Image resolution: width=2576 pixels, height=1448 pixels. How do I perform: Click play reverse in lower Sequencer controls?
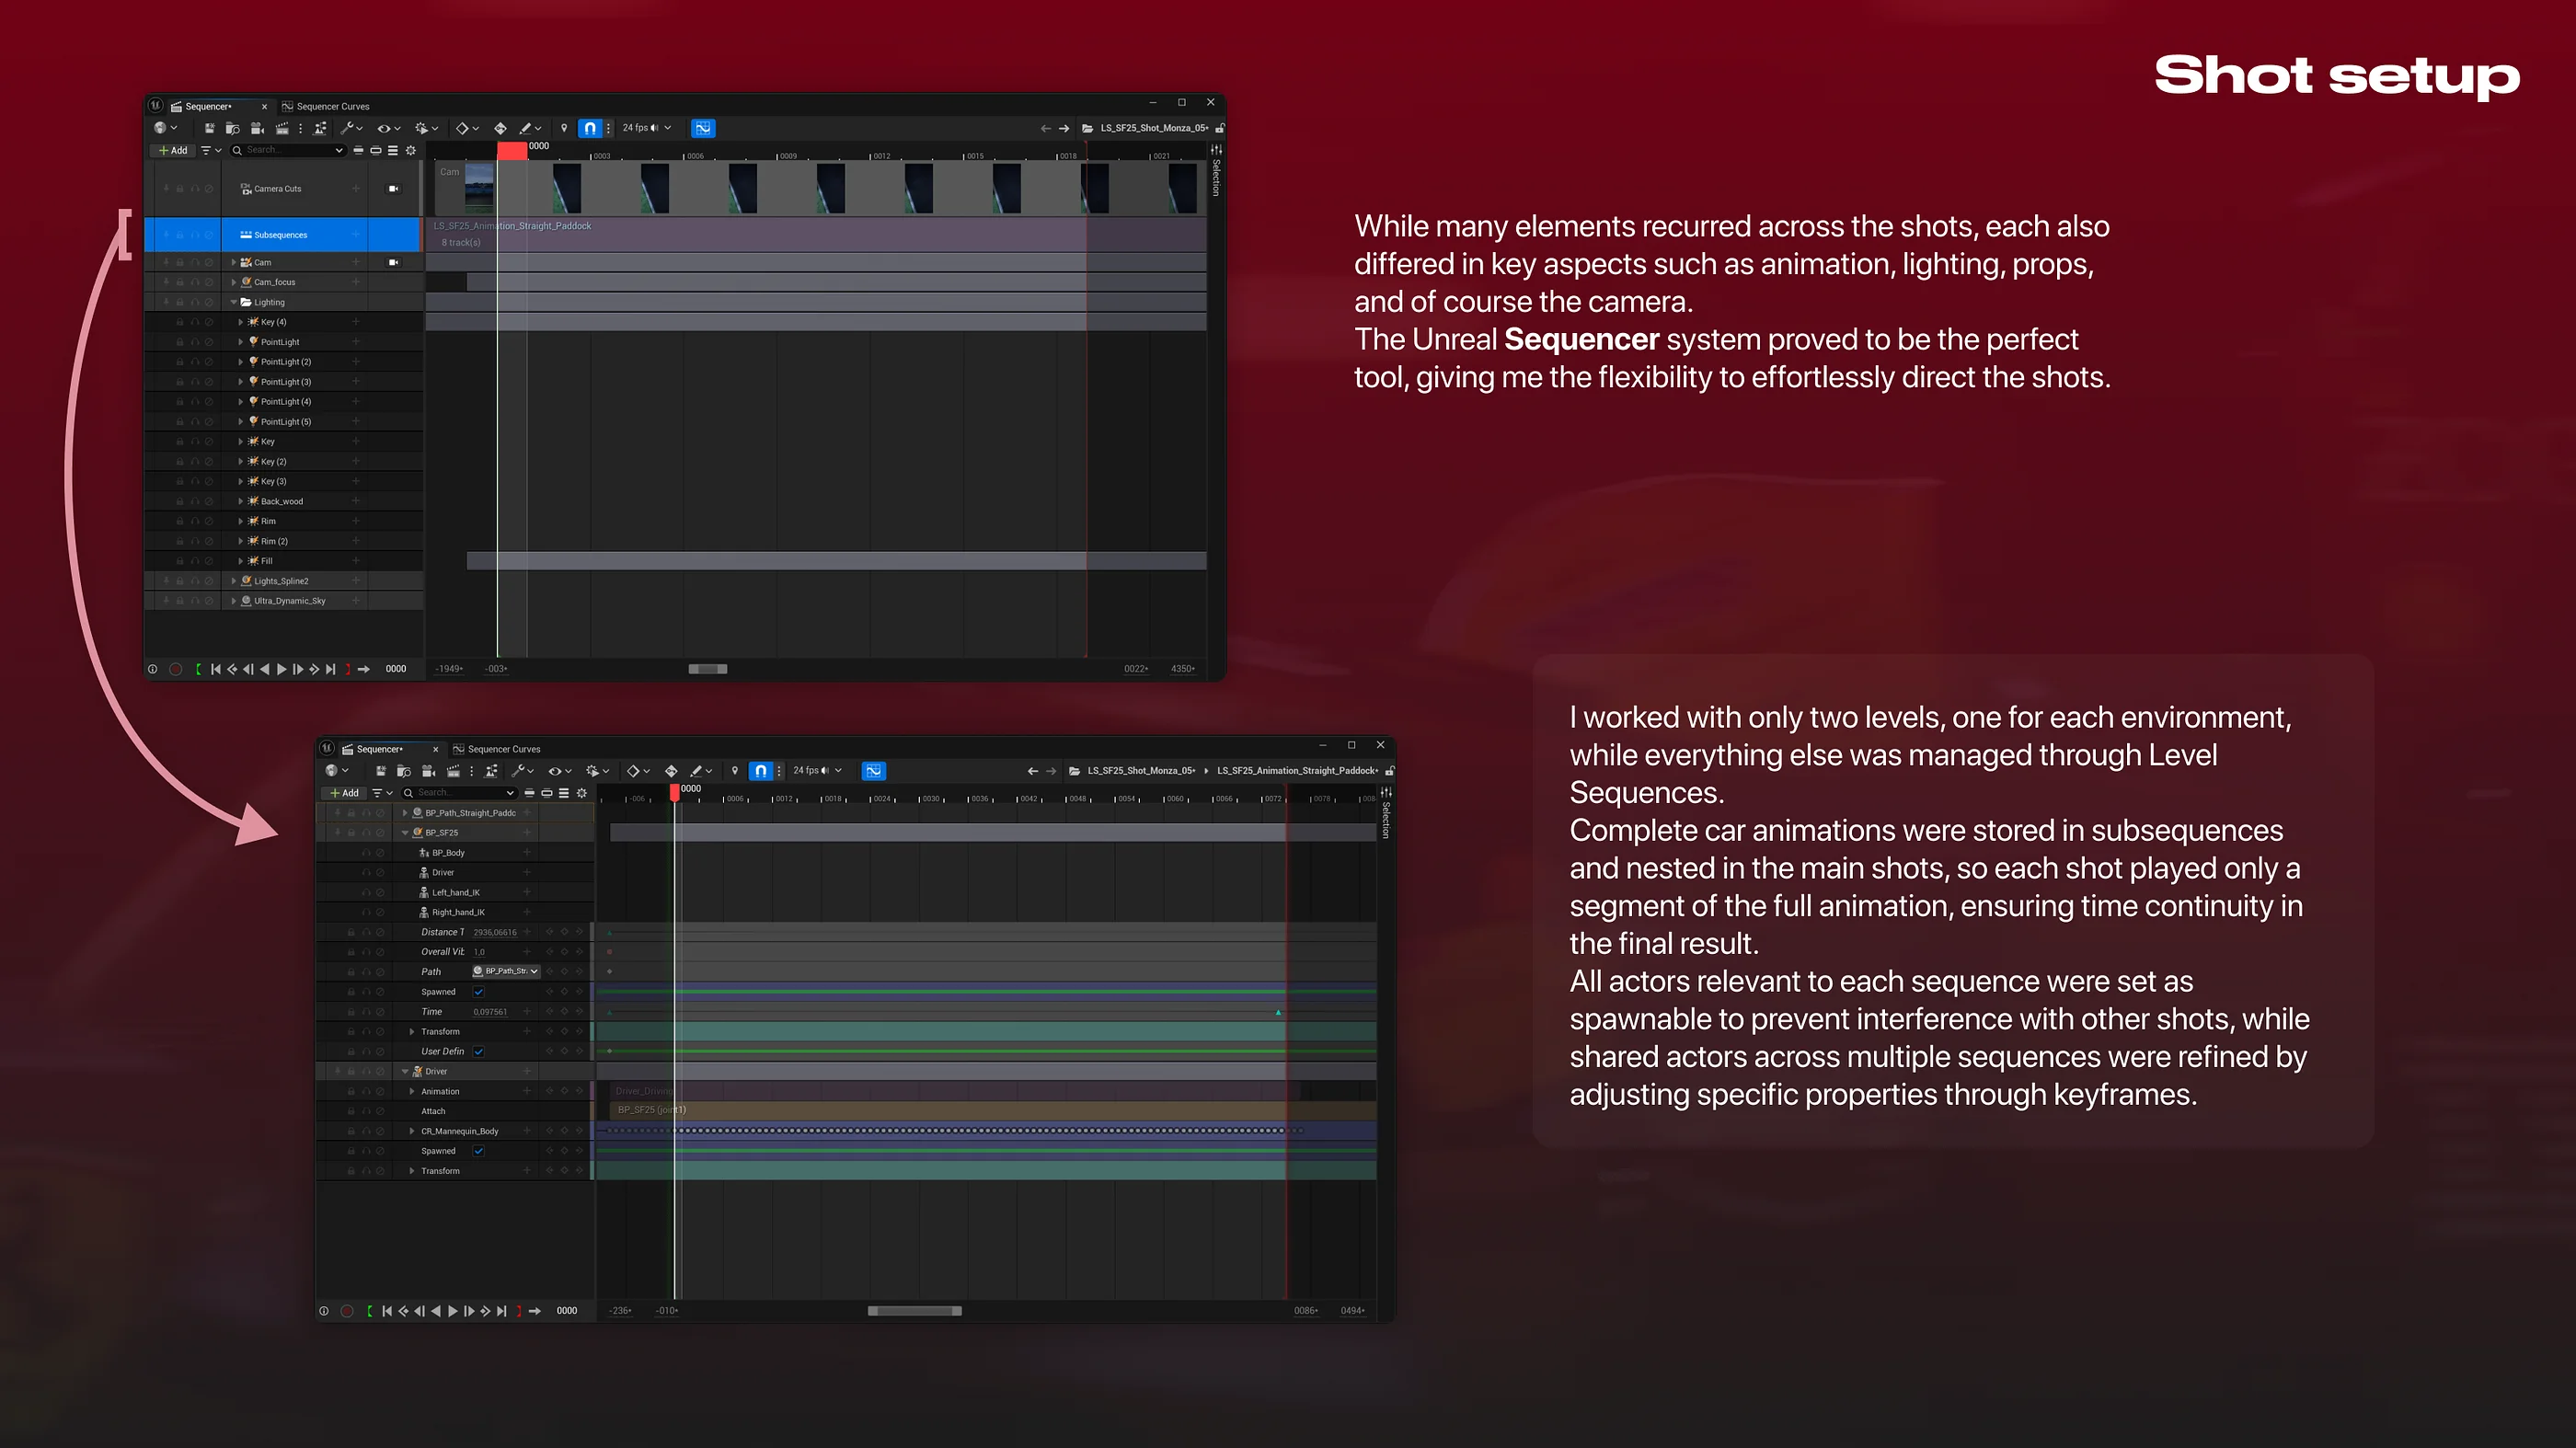point(436,1311)
